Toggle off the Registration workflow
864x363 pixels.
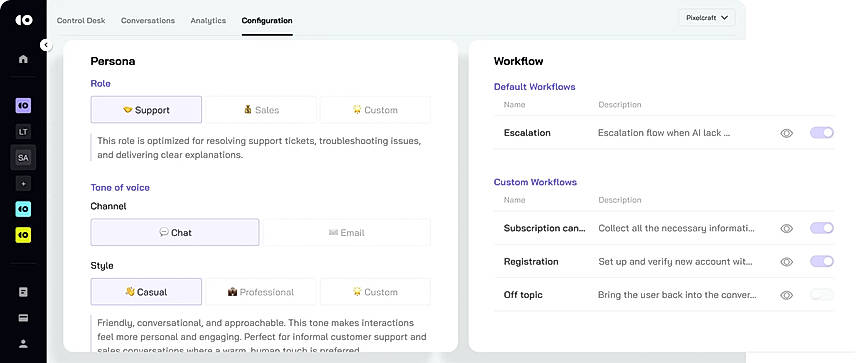[x=822, y=262]
